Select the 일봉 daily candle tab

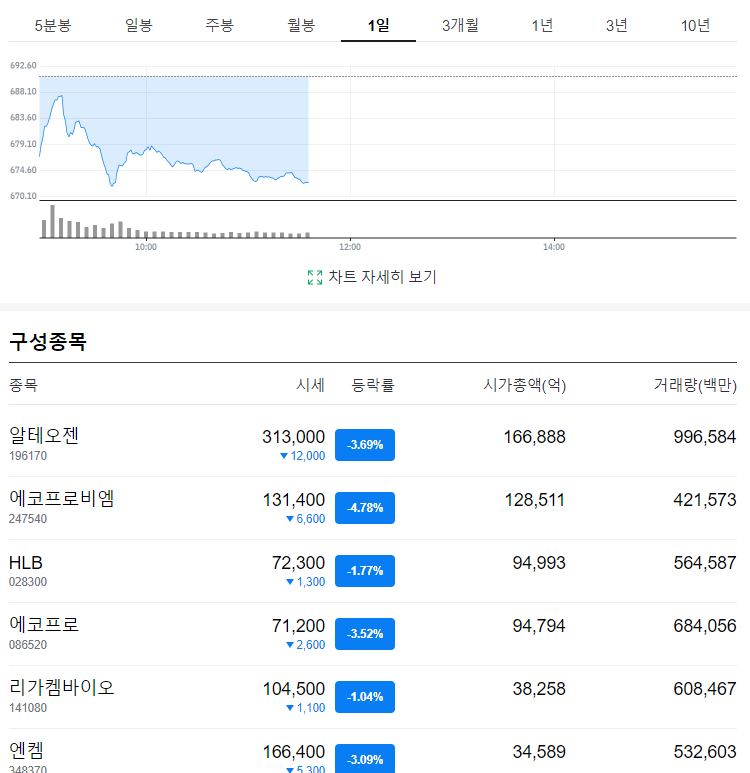[139, 25]
